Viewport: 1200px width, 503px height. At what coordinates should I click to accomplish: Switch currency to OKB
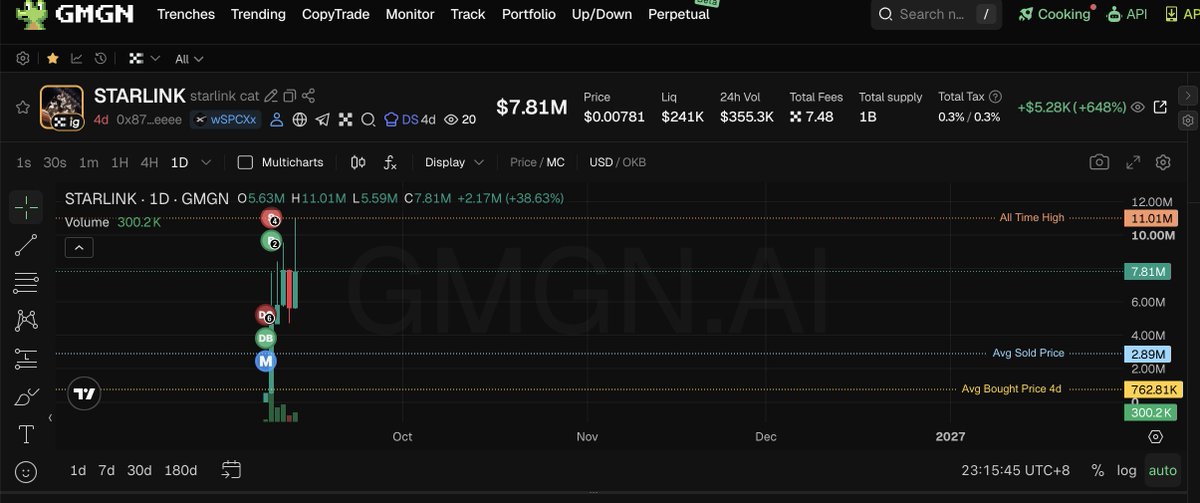click(635, 162)
